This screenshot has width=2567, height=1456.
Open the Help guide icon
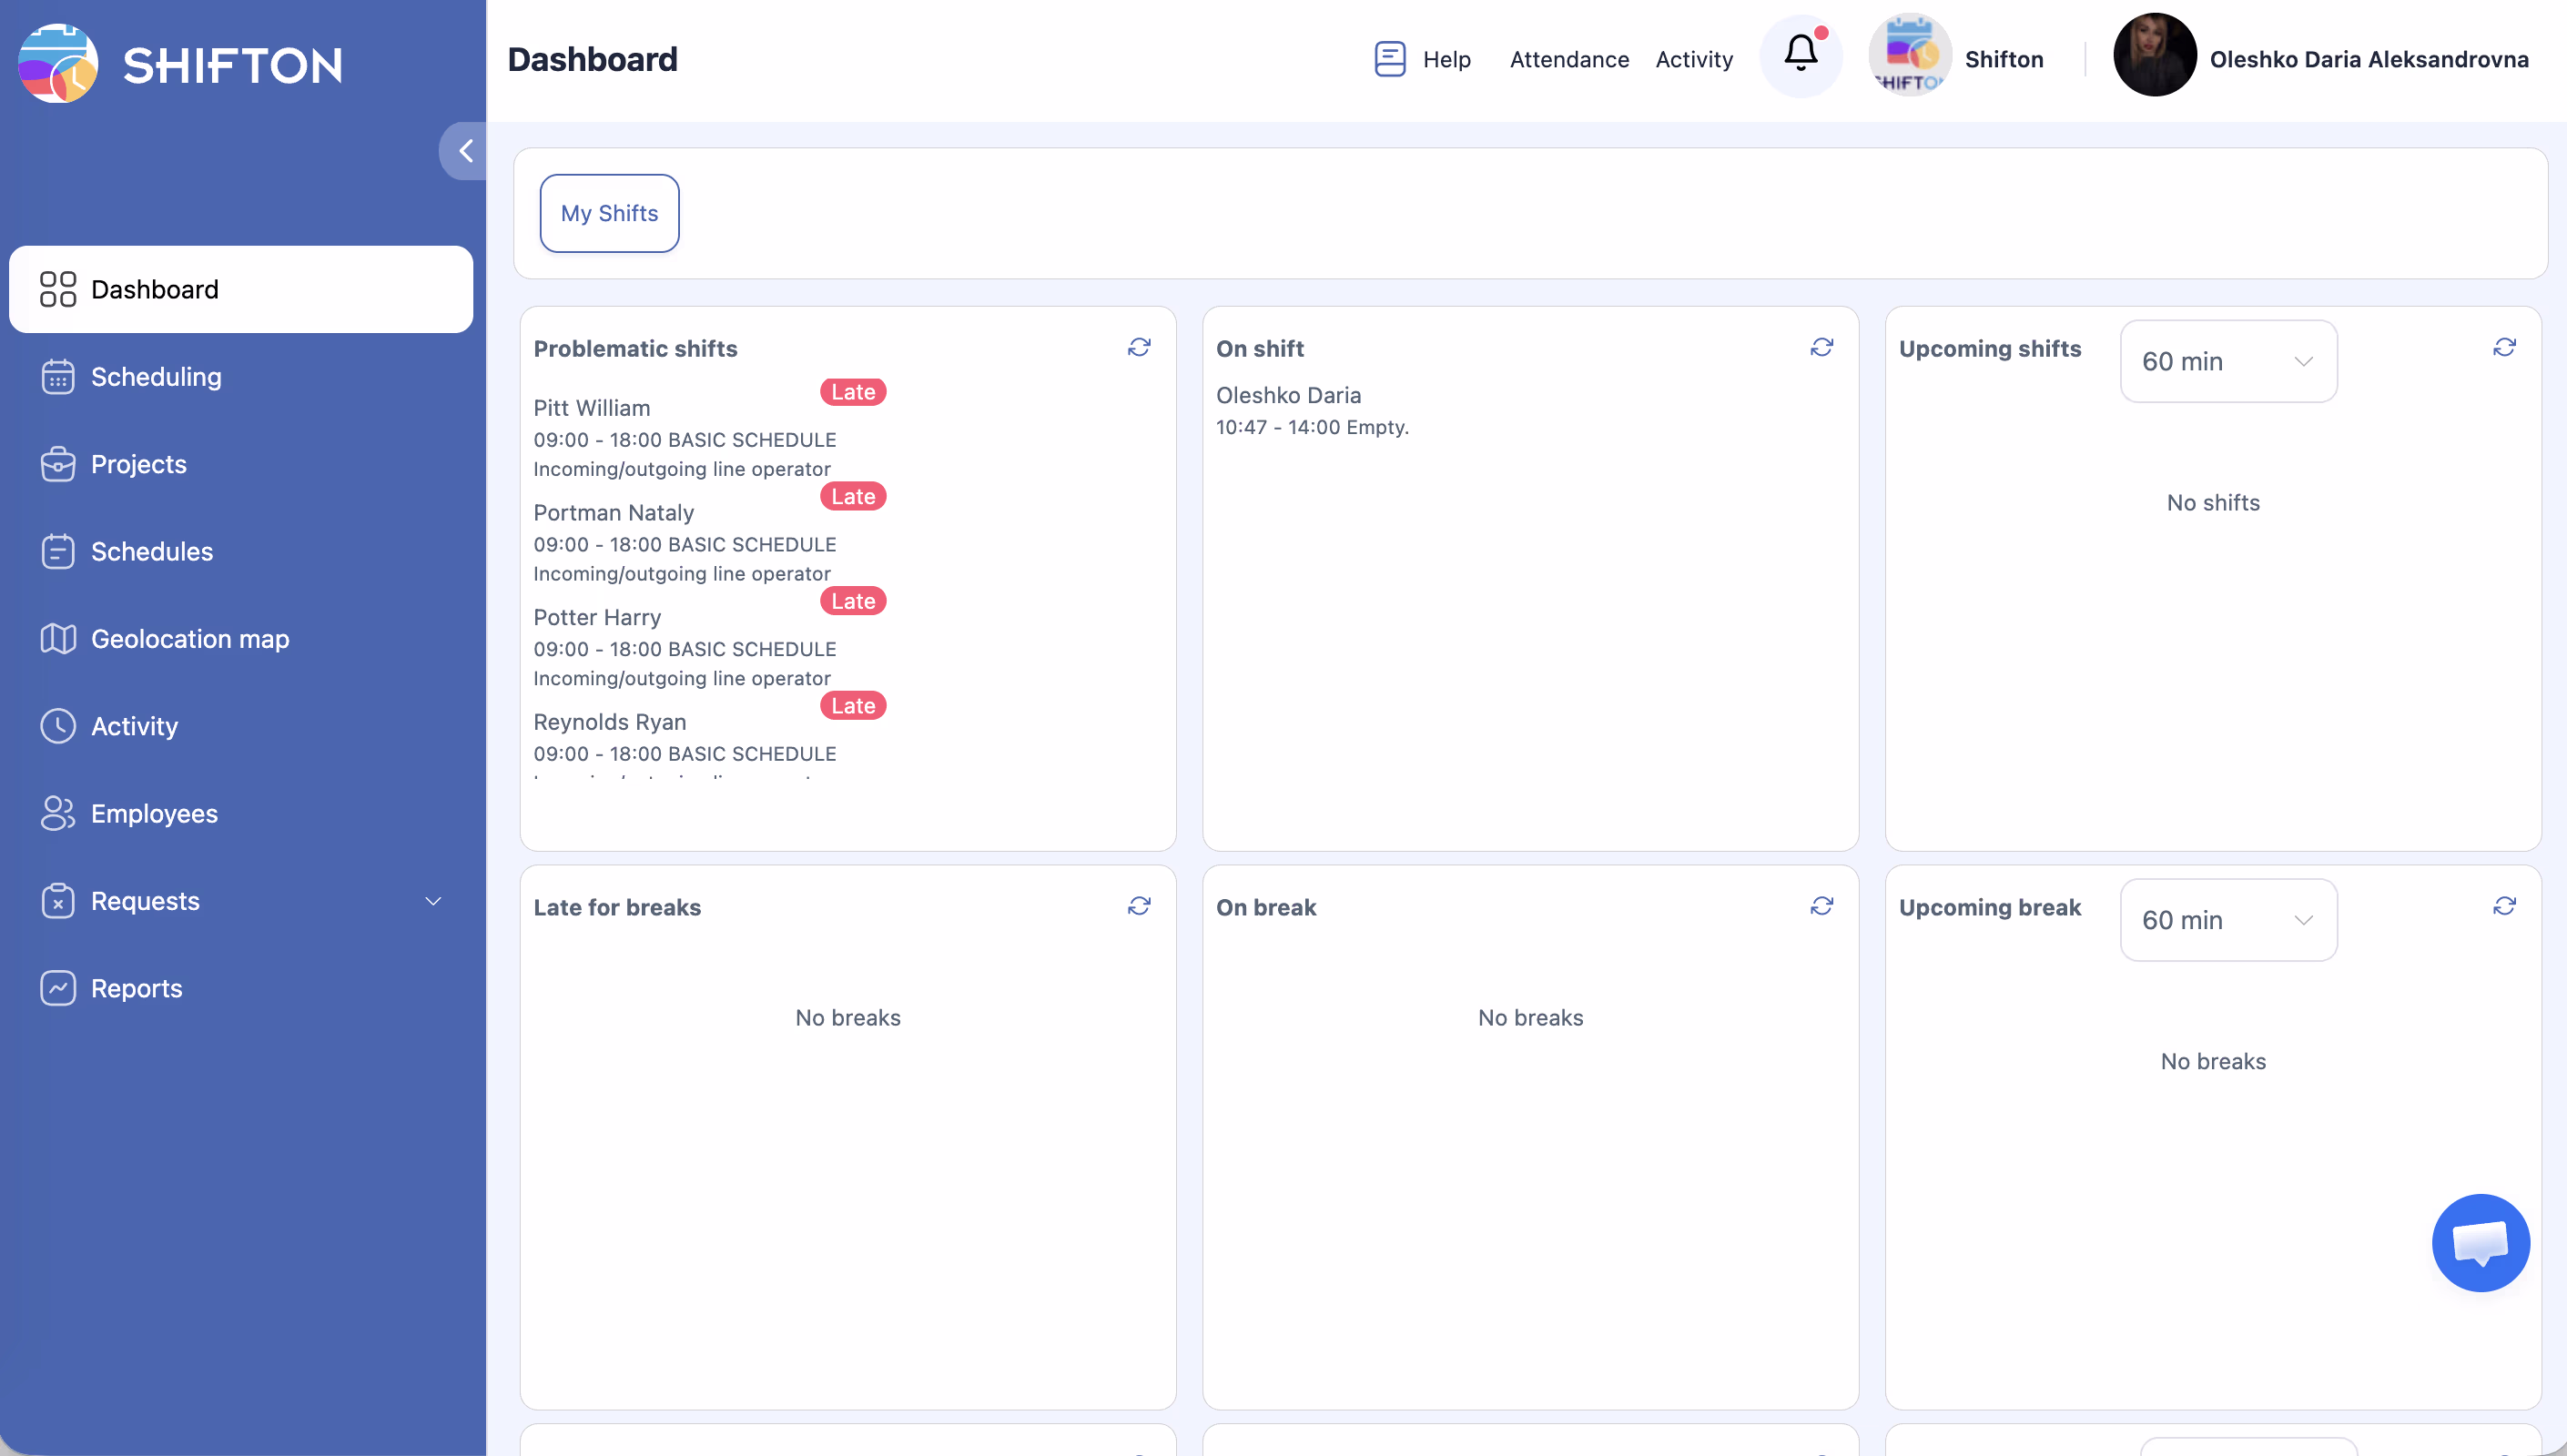tap(1389, 59)
